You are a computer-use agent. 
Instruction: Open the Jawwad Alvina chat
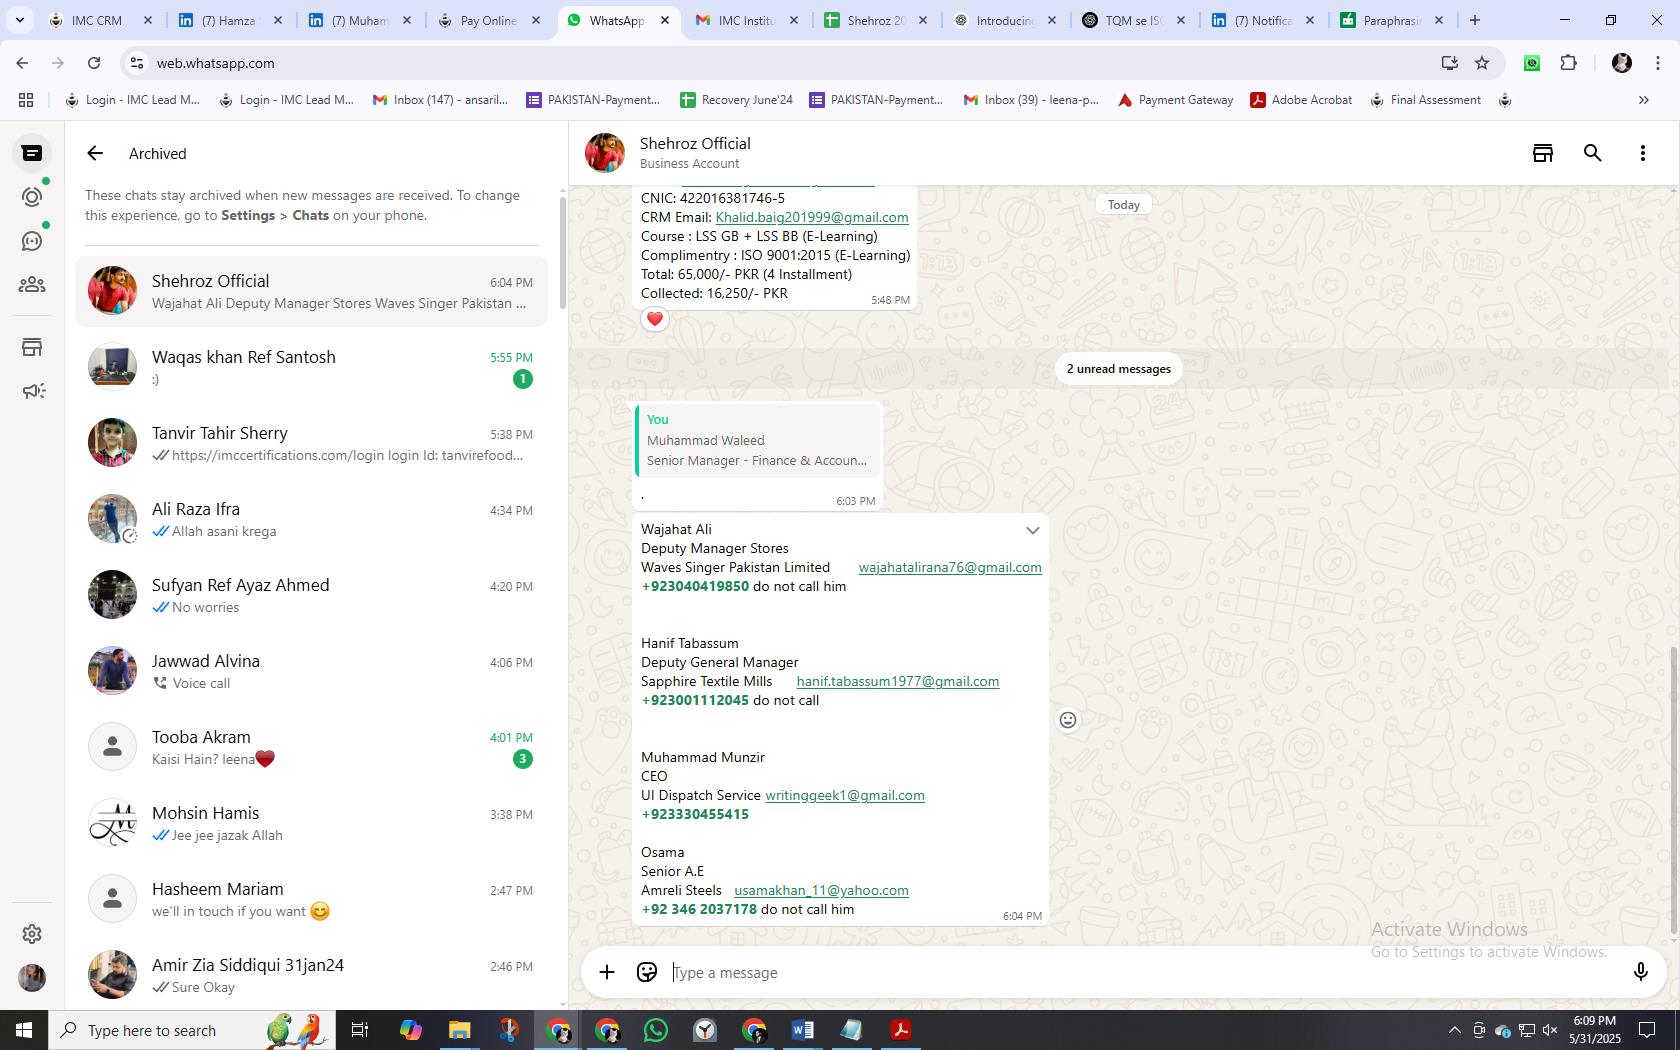point(311,671)
